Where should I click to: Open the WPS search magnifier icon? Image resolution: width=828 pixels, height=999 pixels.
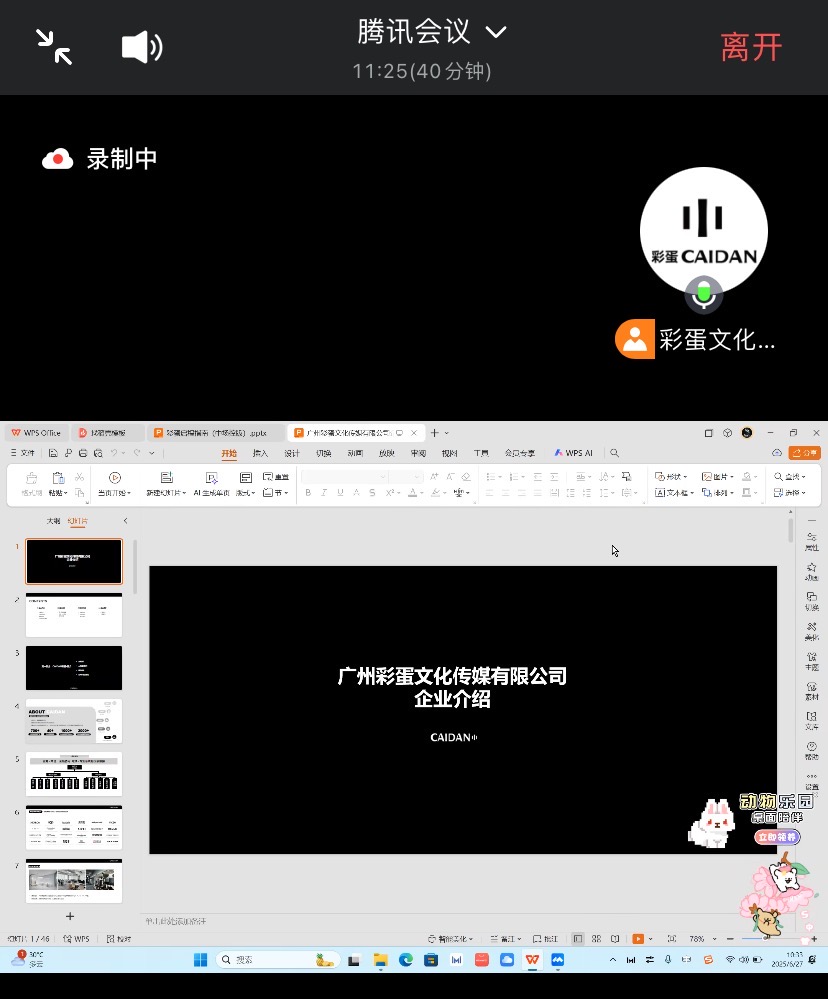click(615, 453)
